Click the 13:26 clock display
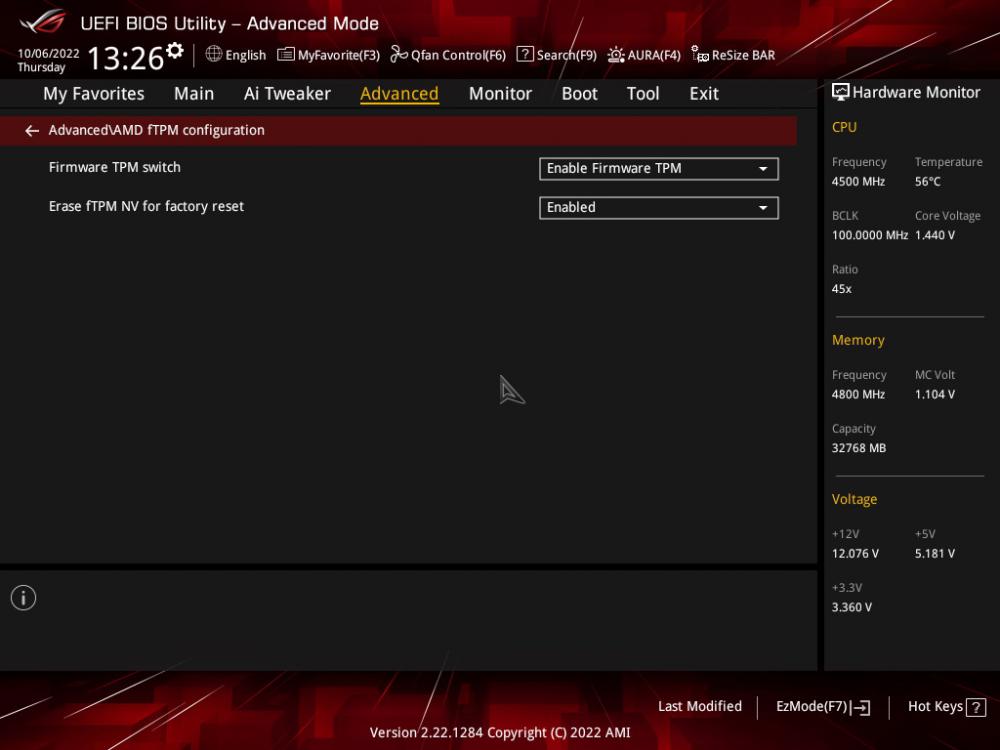Viewport: 1000px width, 750px height. [x=126, y=59]
